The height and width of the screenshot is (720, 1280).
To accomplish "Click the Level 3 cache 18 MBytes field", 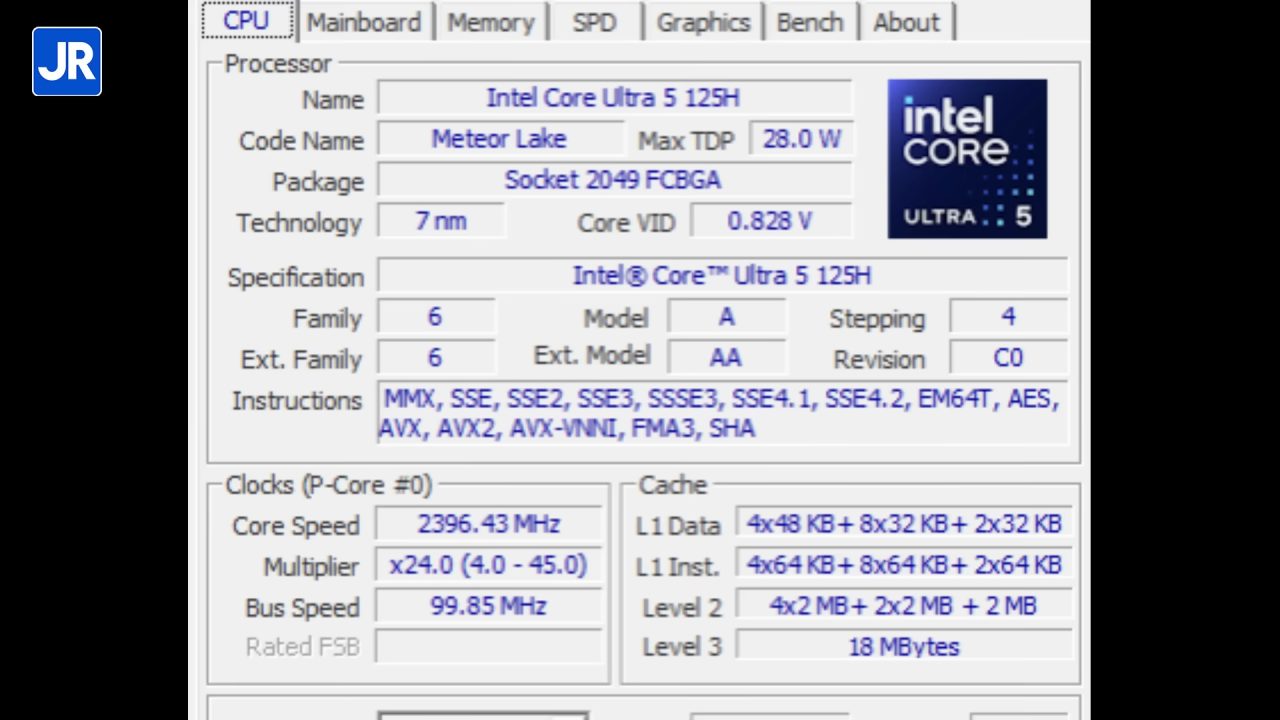I will pos(904,646).
